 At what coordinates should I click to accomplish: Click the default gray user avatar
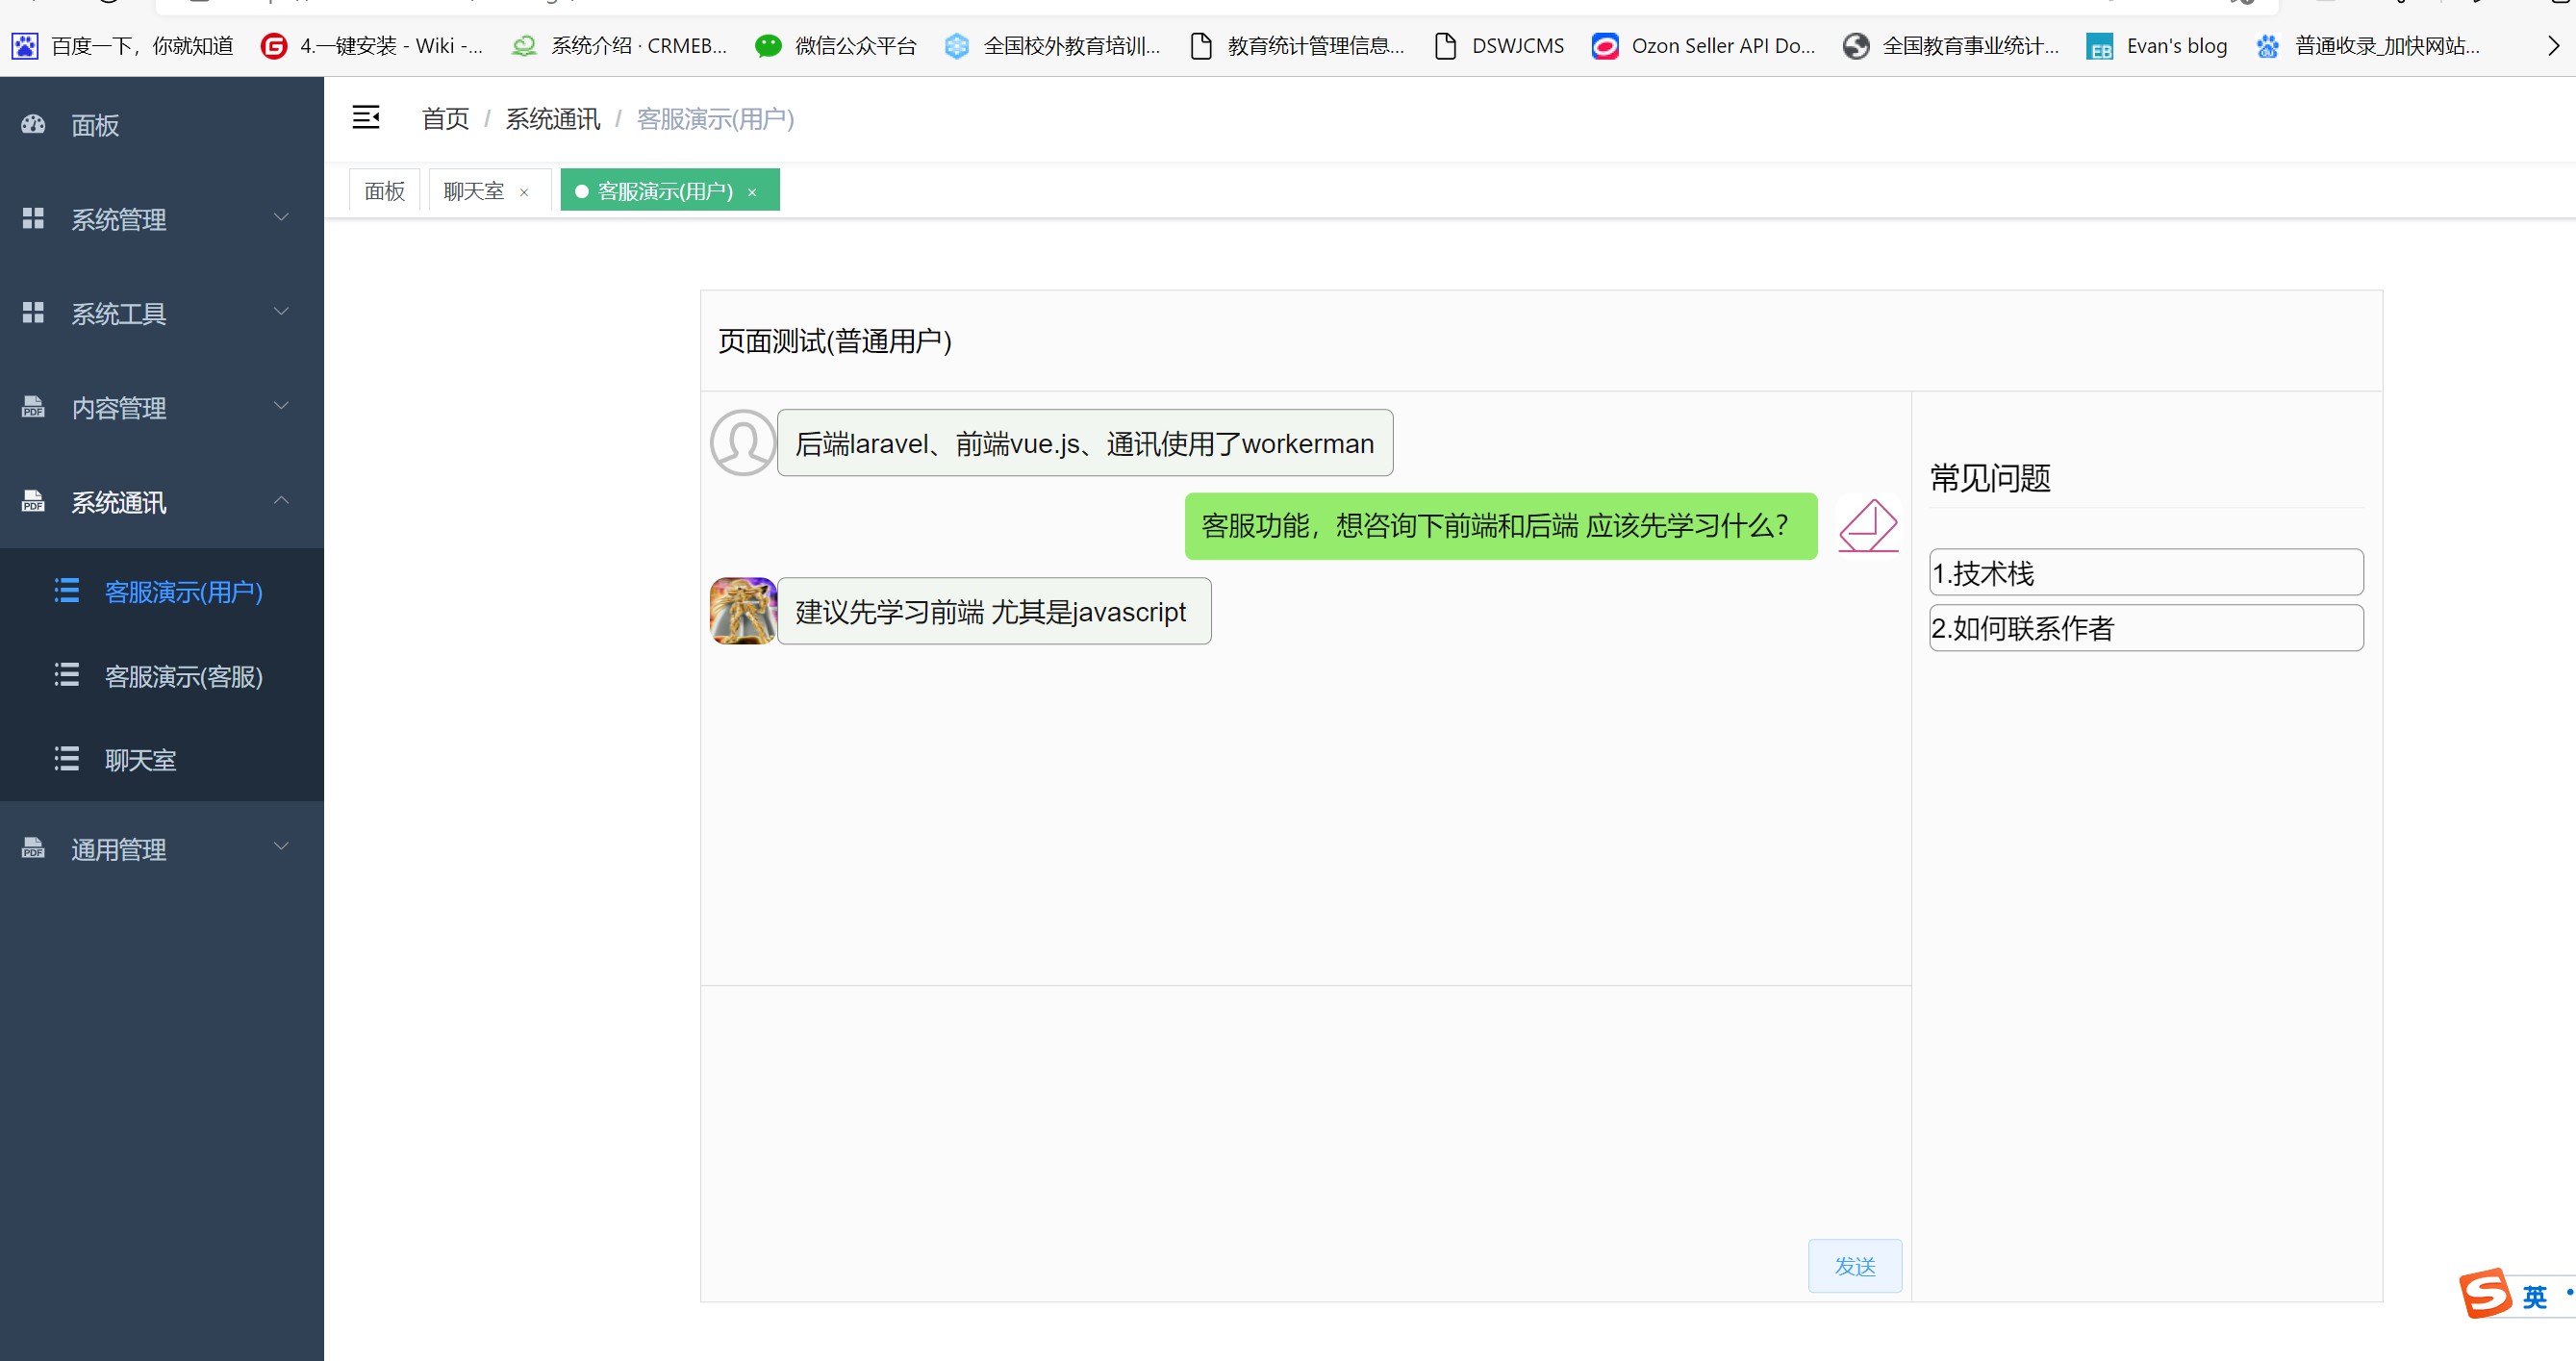tap(742, 442)
